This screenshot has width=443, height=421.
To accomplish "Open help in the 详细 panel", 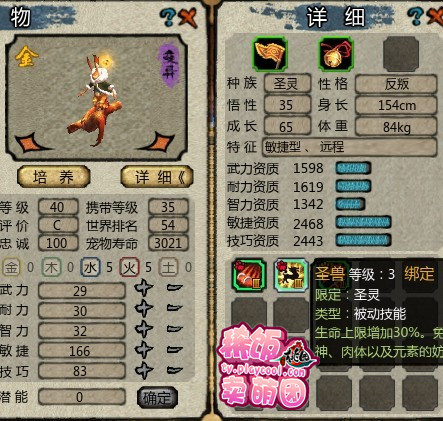I will [415, 16].
